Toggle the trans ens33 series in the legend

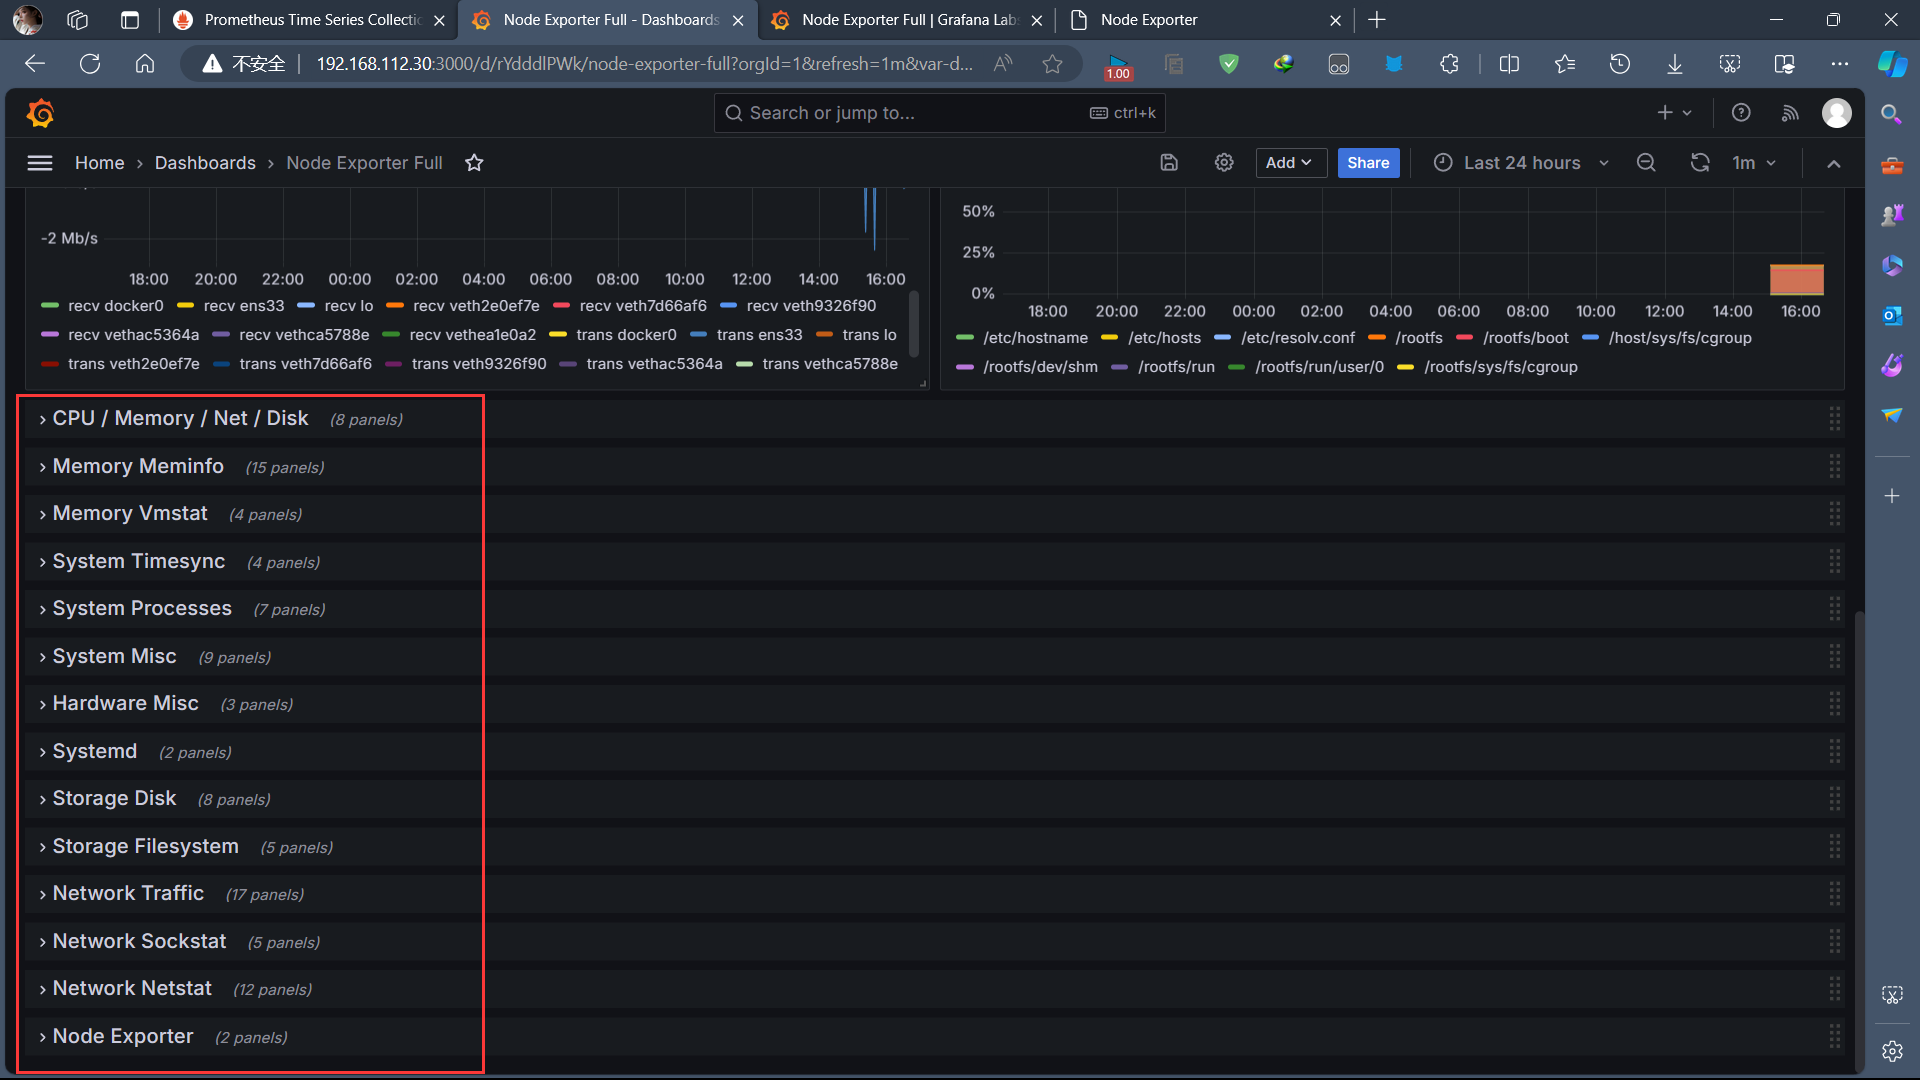[760, 335]
